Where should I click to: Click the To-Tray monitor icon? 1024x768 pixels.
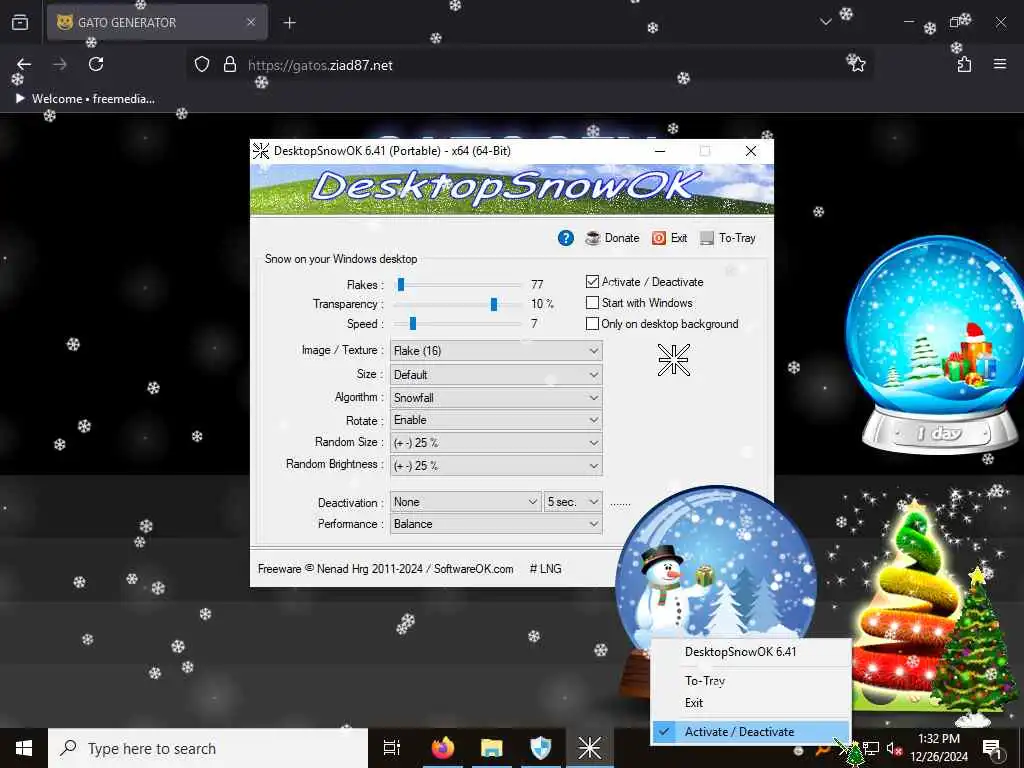707,238
